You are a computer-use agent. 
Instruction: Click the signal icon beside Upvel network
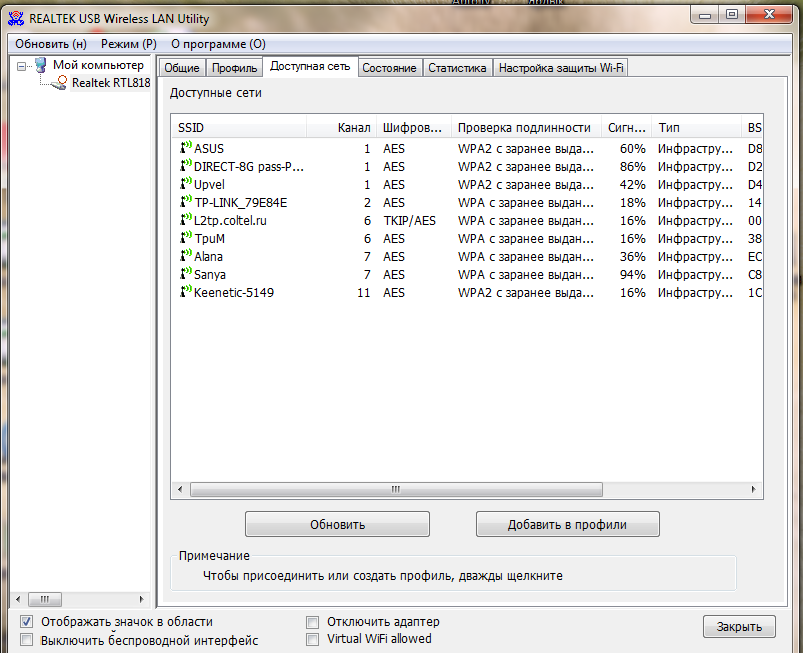click(x=186, y=183)
